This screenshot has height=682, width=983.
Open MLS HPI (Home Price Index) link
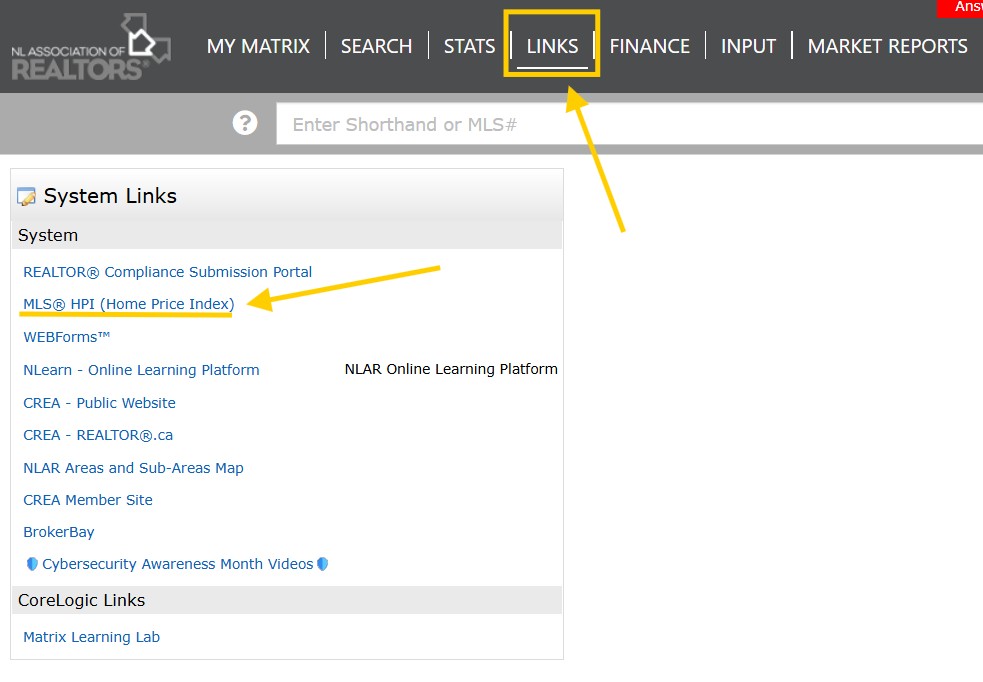[x=129, y=304]
